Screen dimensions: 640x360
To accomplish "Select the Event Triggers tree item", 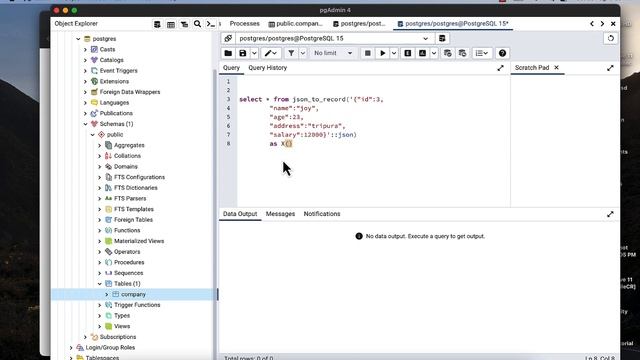I will [118, 71].
